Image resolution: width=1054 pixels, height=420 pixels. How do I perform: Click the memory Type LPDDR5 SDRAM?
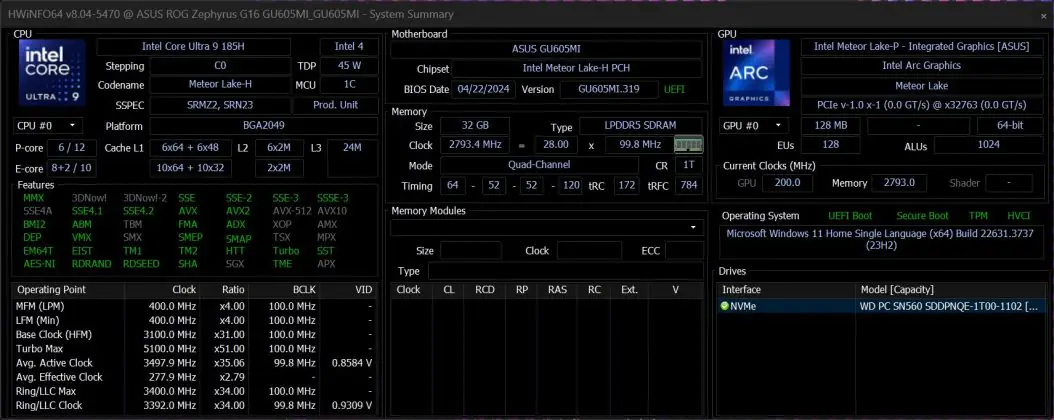click(641, 126)
